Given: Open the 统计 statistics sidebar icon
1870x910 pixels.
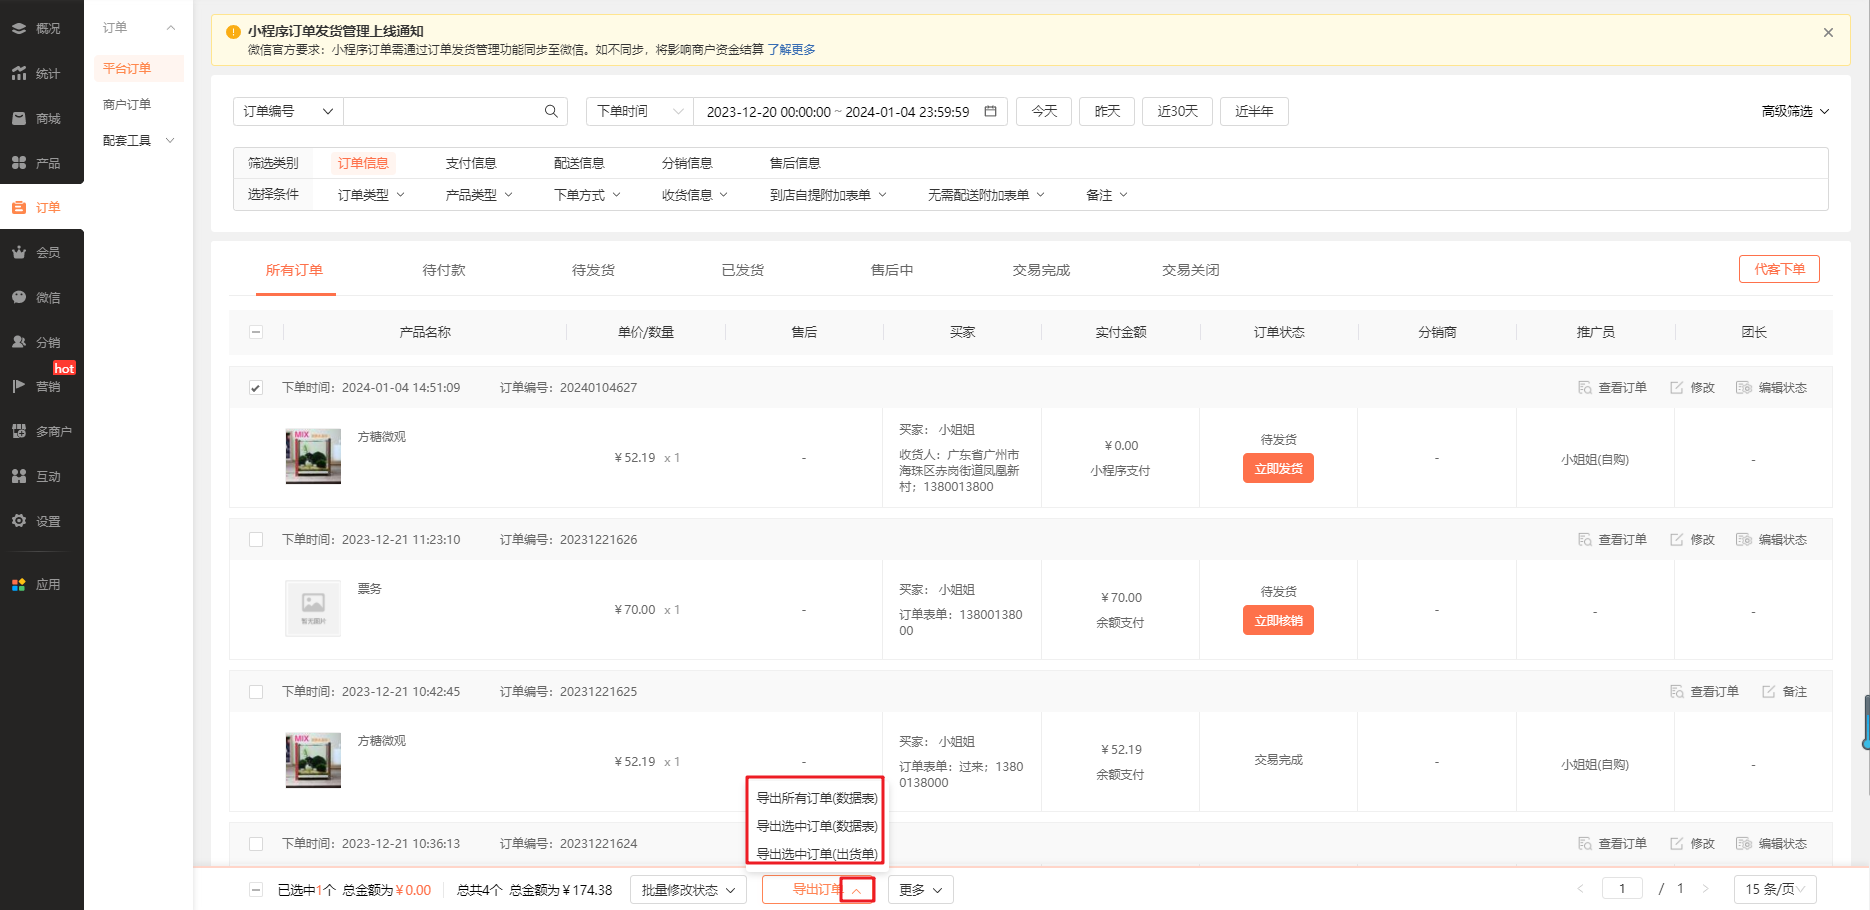Looking at the screenshot, I should 19,73.
